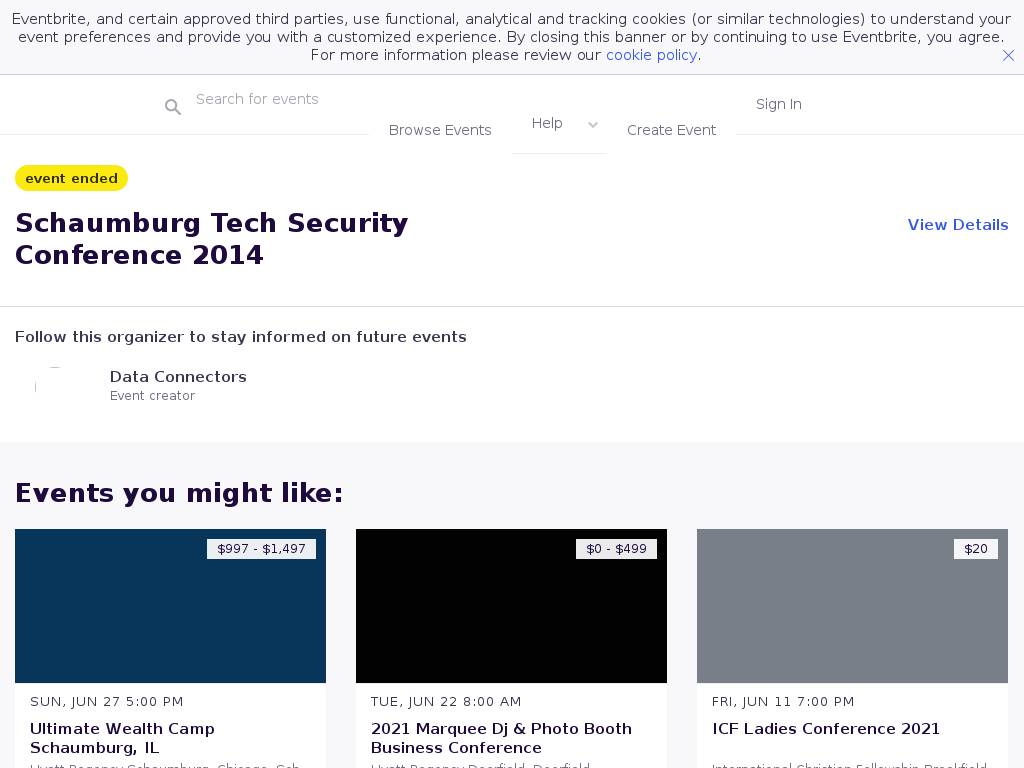Click the event ended yellow badge

click(x=71, y=178)
